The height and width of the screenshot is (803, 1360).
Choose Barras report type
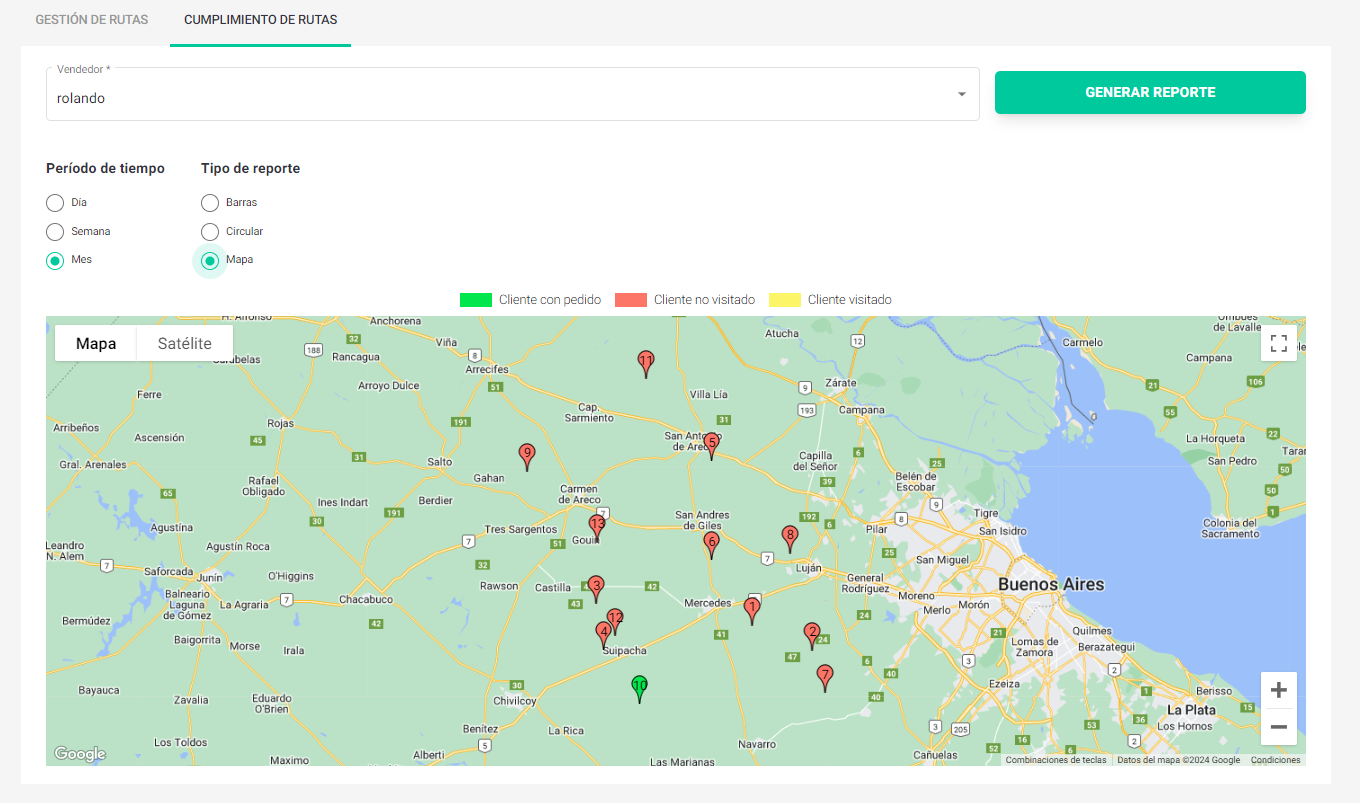(x=210, y=203)
